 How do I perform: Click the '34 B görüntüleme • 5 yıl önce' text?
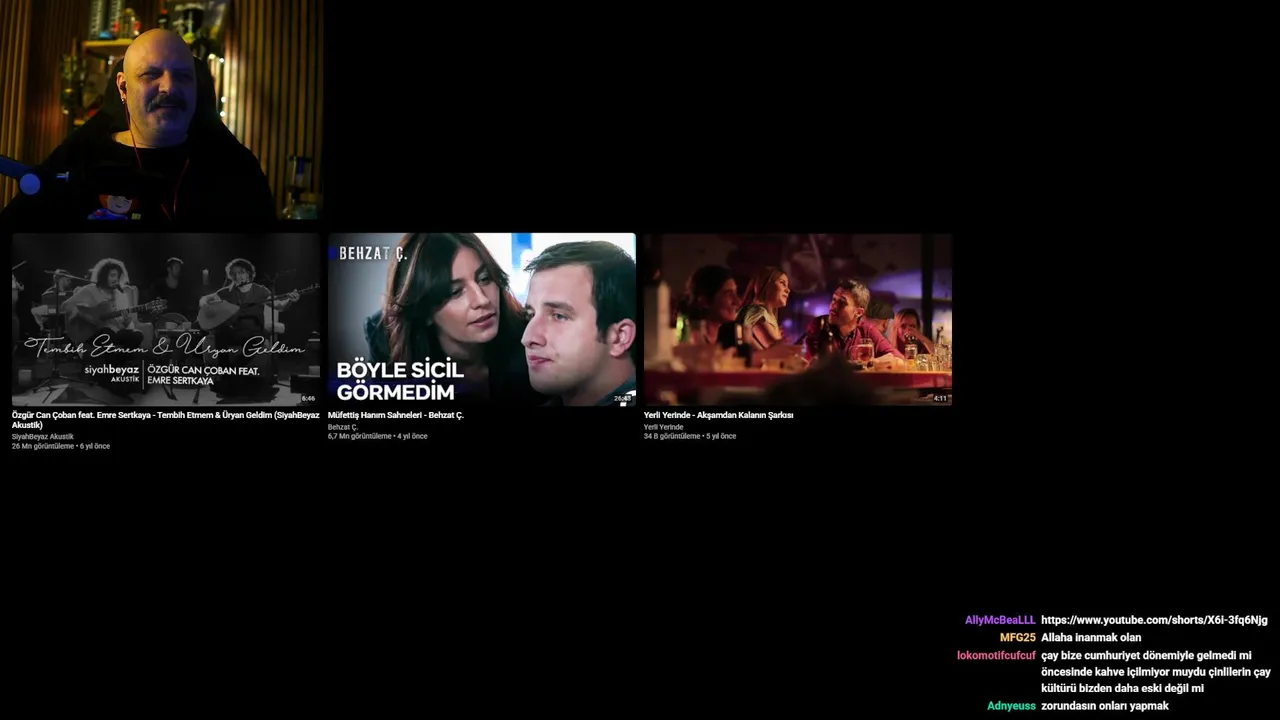(x=690, y=436)
